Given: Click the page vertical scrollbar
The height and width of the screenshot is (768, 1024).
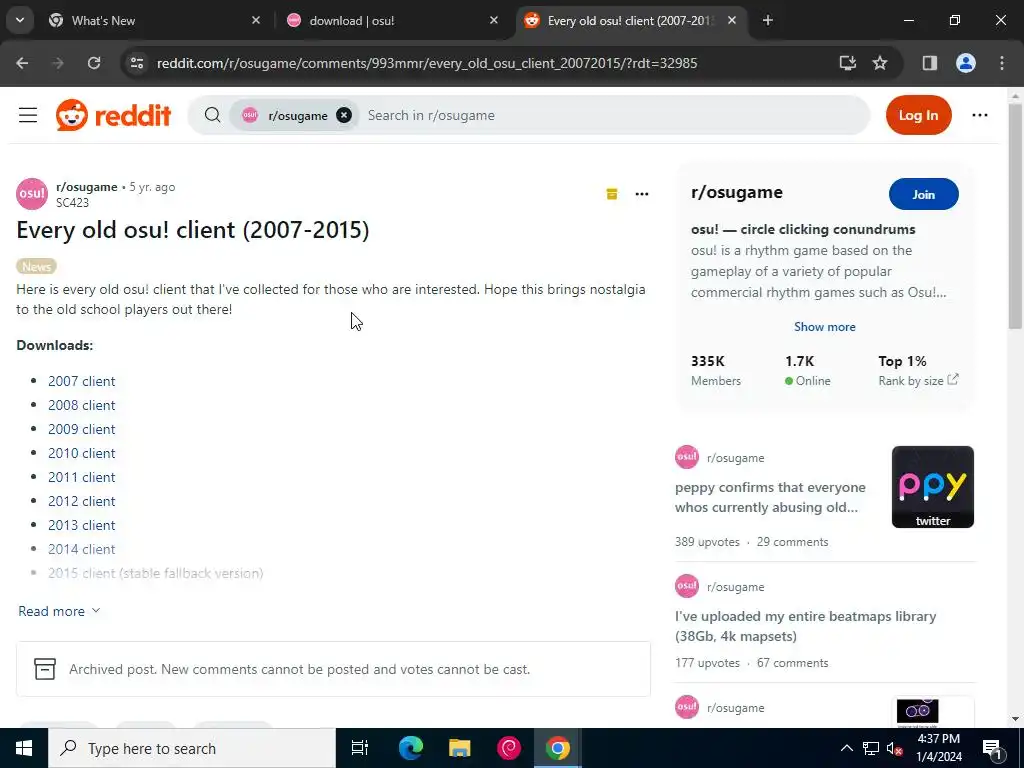Looking at the screenshot, I should point(1014,217).
